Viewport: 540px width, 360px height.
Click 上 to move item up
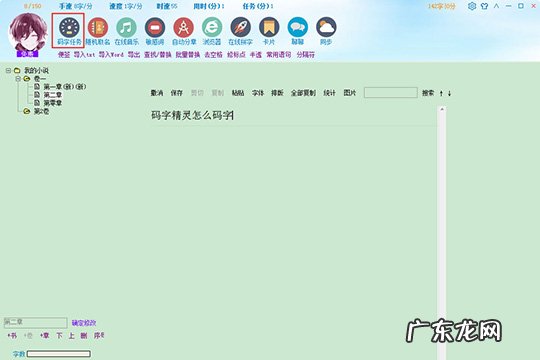(71, 336)
